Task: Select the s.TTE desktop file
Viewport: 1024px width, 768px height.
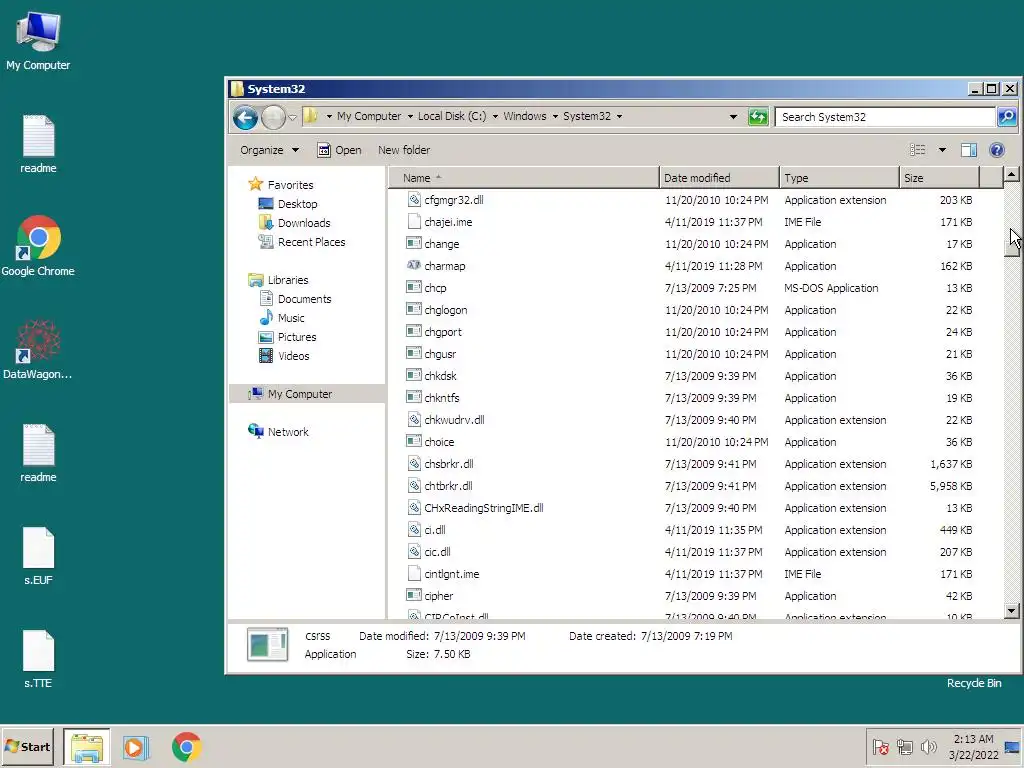Action: (38, 659)
